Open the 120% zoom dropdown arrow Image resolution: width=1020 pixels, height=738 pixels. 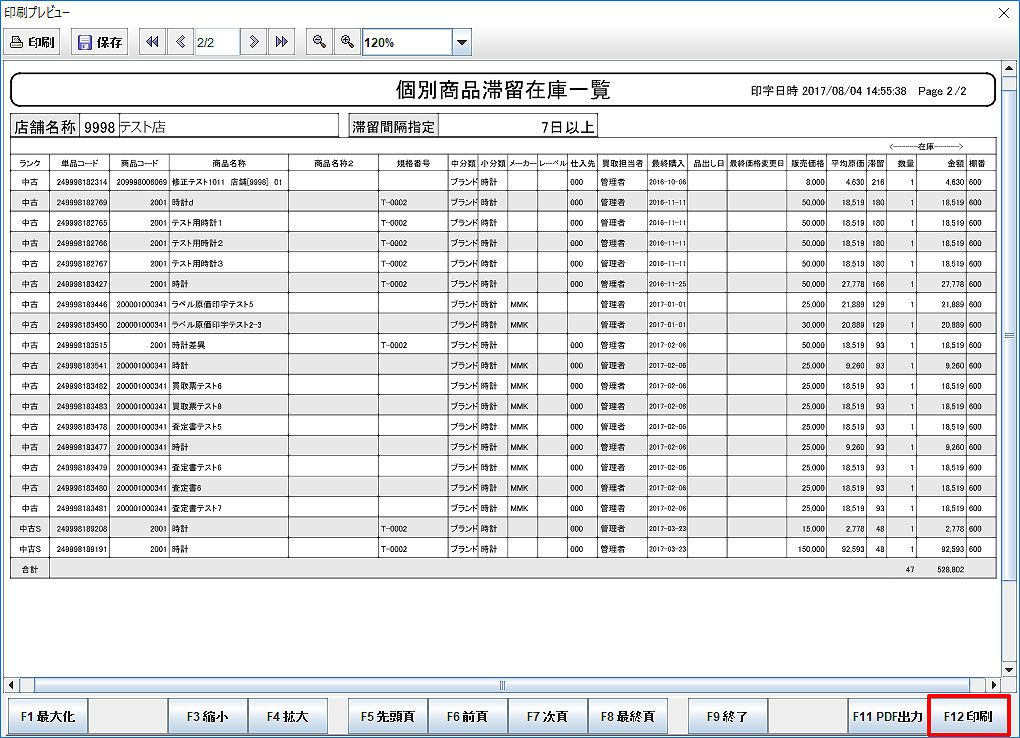[x=461, y=42]
